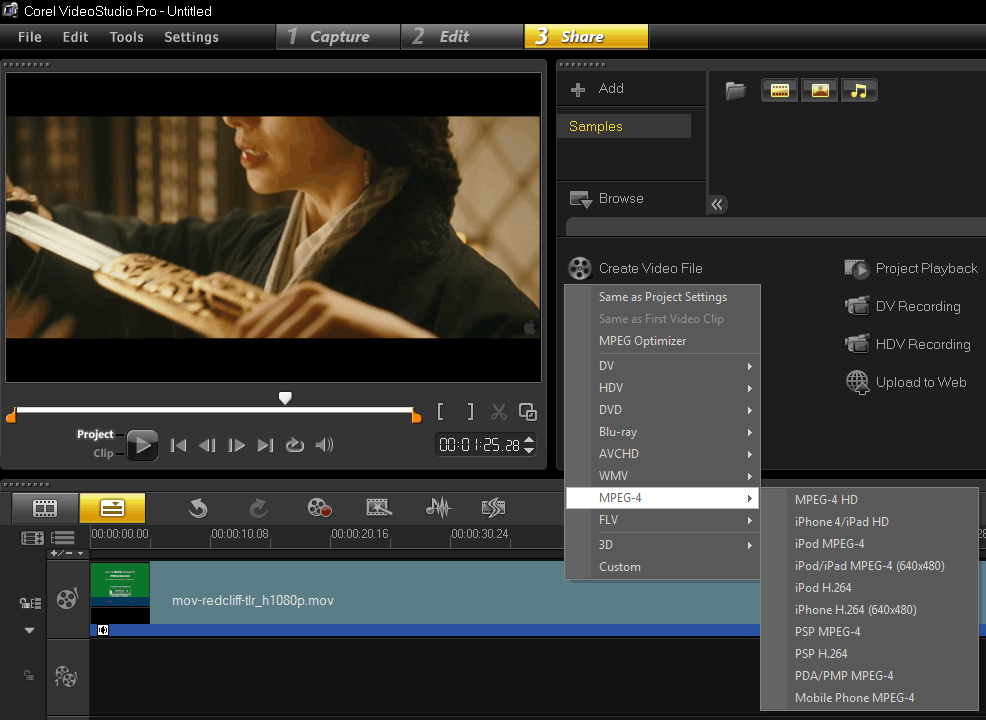The height and width of the screenshot is (720, 986).
Task: Click Upload to Web
Action: click(x=906, y=382)
